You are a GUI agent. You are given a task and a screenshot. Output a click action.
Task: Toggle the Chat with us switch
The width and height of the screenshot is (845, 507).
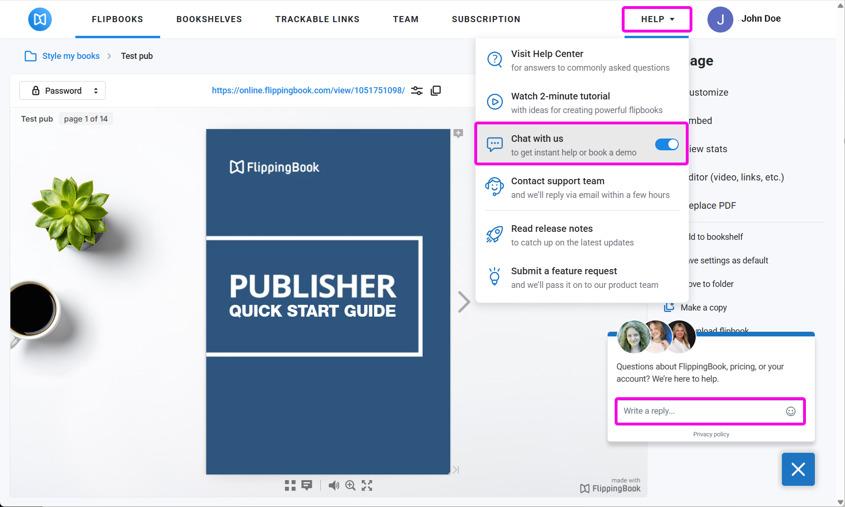pyautogui.click(x=667, y=144)
